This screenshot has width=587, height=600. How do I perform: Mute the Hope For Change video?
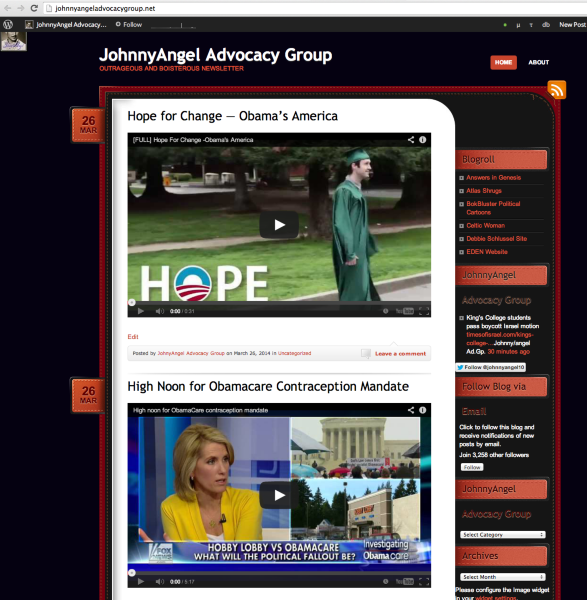tap(160, 311)
